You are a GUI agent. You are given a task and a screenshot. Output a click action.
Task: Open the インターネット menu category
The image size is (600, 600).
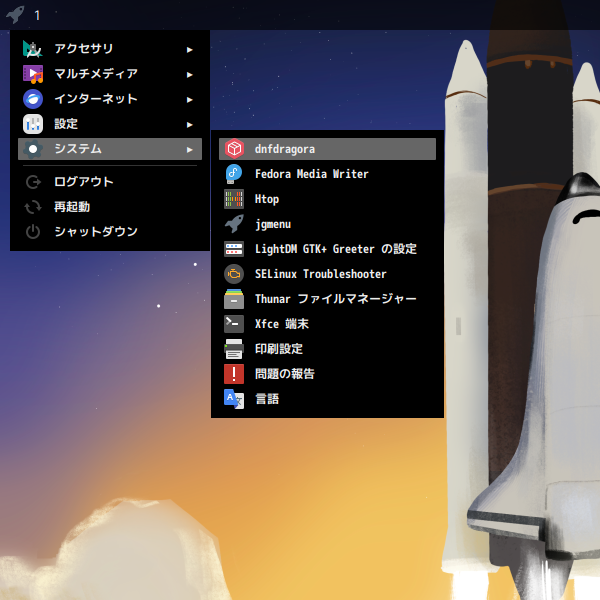[x=110, y=99]
